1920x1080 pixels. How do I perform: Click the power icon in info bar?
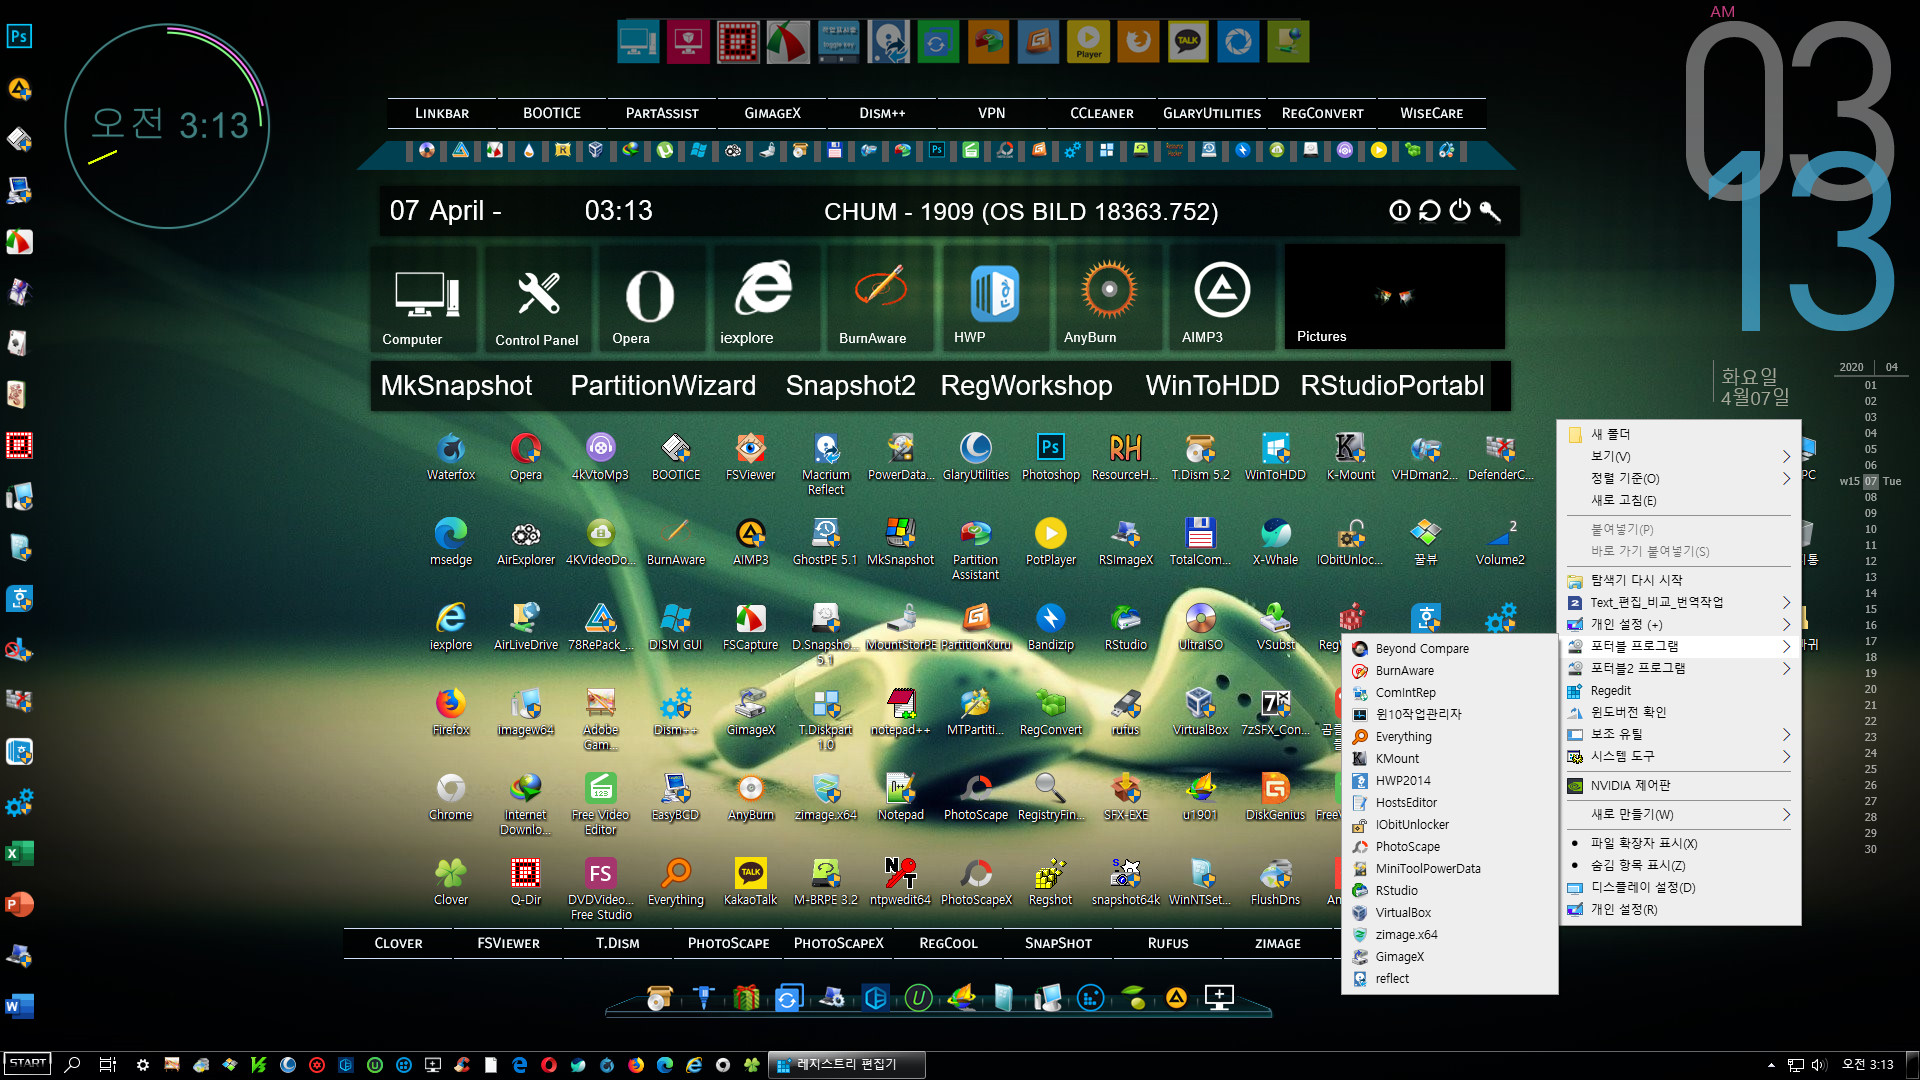1460,210
